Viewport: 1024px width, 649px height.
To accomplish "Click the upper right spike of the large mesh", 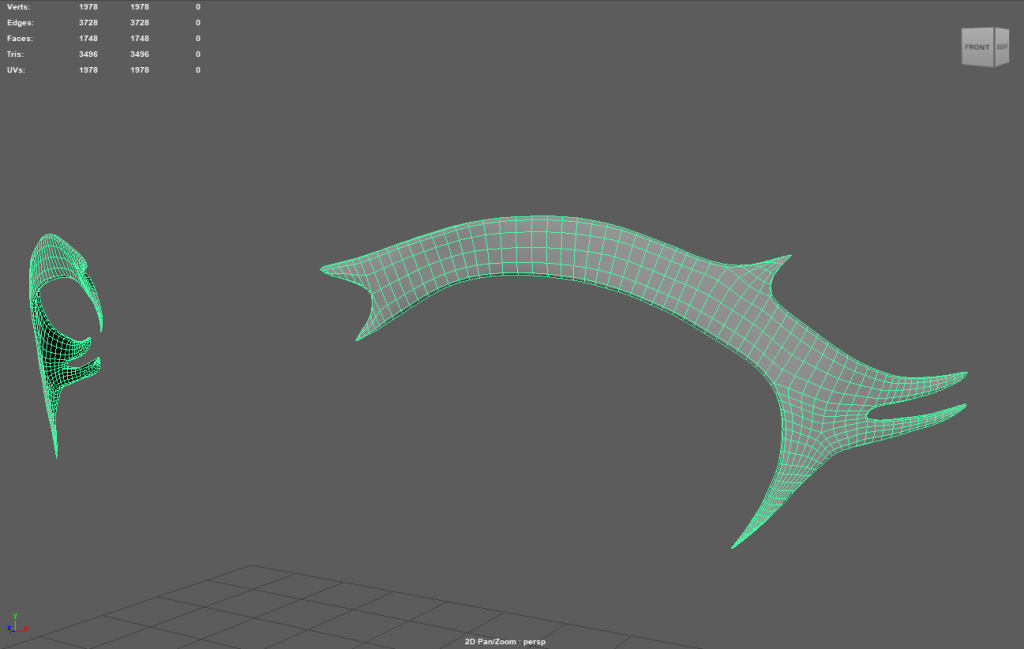I will click(783, 260).
